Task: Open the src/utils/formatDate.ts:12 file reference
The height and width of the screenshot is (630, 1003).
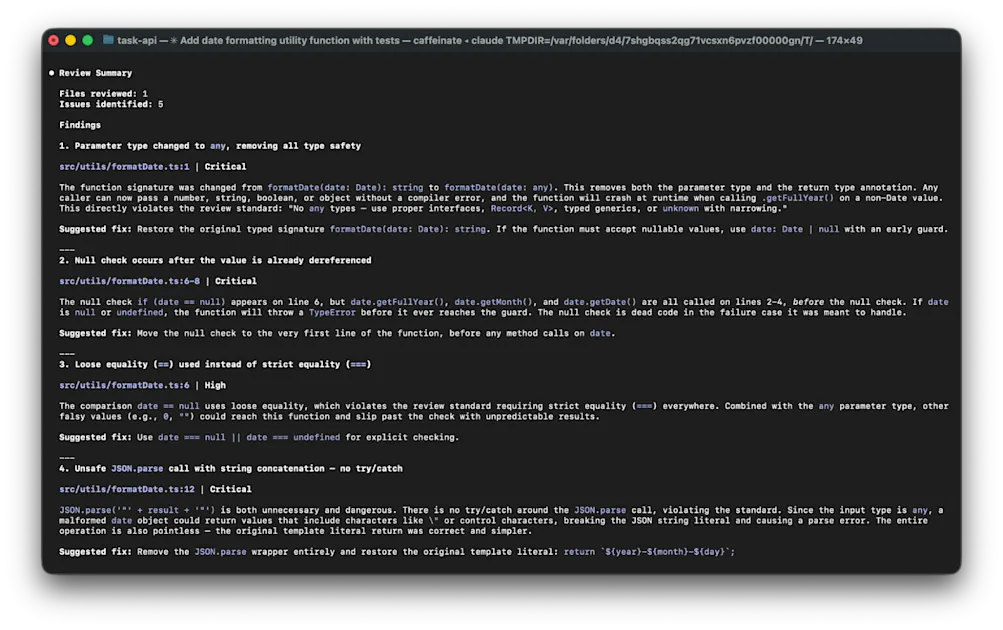Action: coord(126,489)
